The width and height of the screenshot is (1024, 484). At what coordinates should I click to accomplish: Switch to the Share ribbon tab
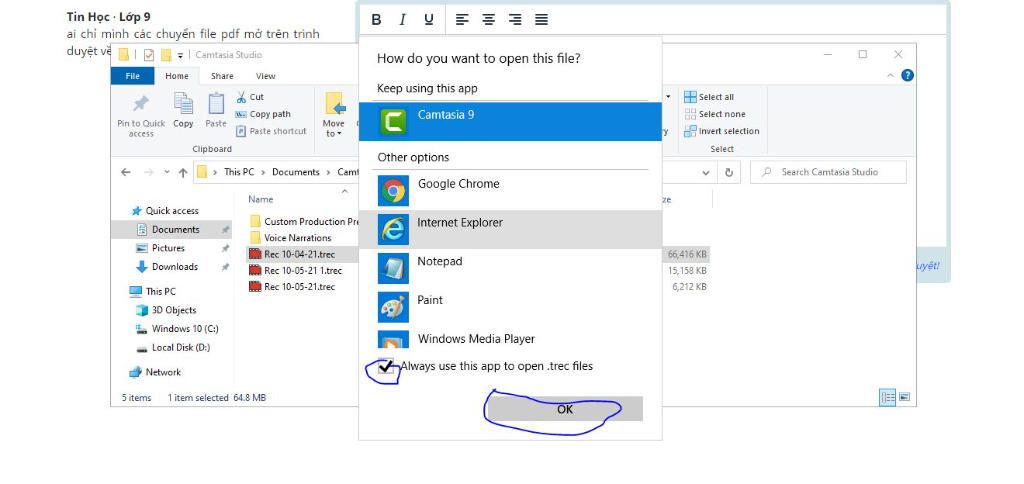(x=222, y=76)
